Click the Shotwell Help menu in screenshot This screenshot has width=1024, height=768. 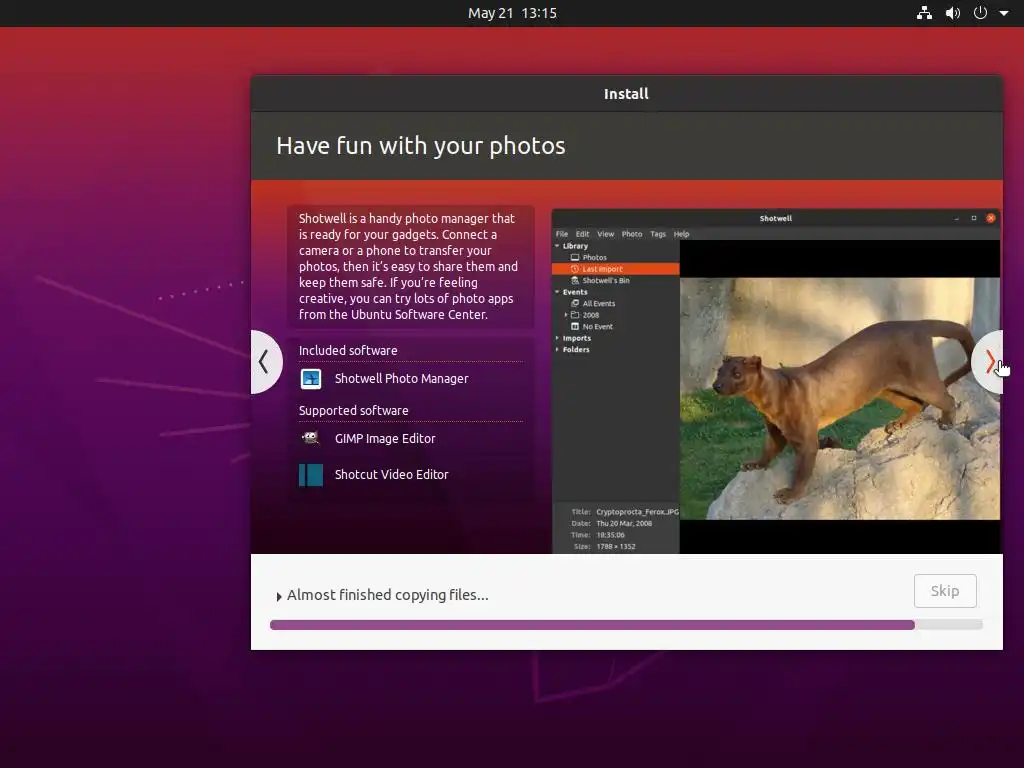(x=681, y=234)
